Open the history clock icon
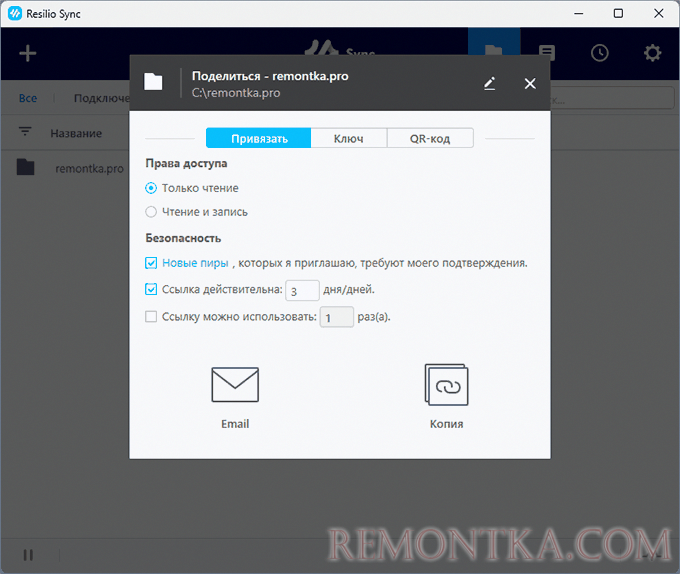680x574 pixels. click(600, 53)
